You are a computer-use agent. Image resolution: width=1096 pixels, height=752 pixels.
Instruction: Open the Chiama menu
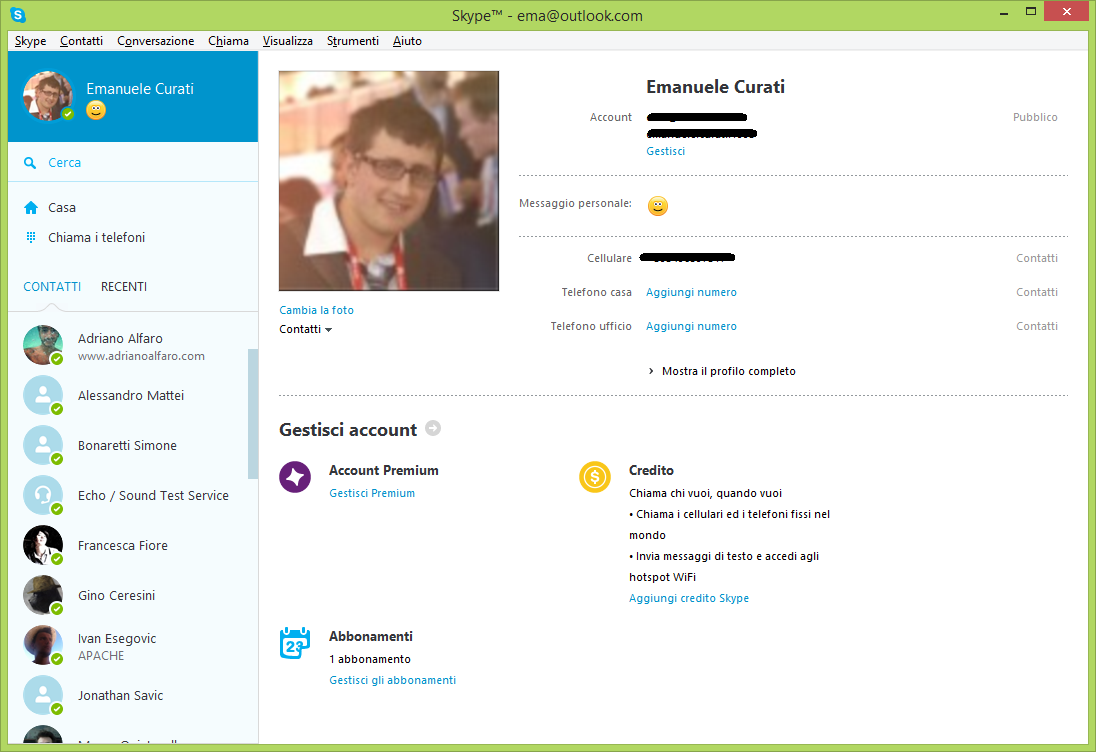click(x=228, y=41)
